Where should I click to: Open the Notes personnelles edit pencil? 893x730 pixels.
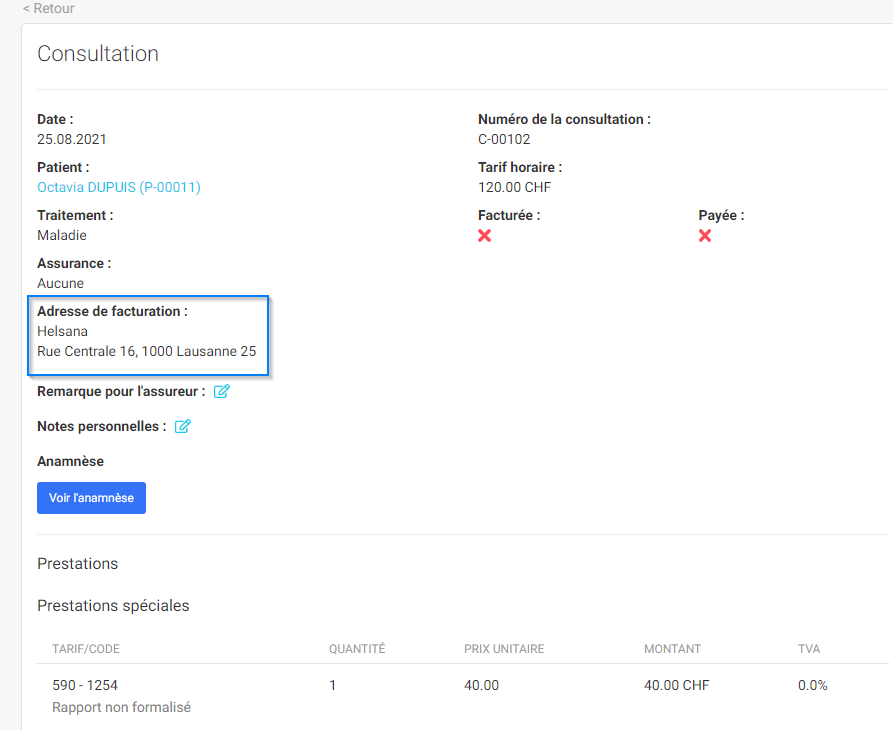point(183,426)
